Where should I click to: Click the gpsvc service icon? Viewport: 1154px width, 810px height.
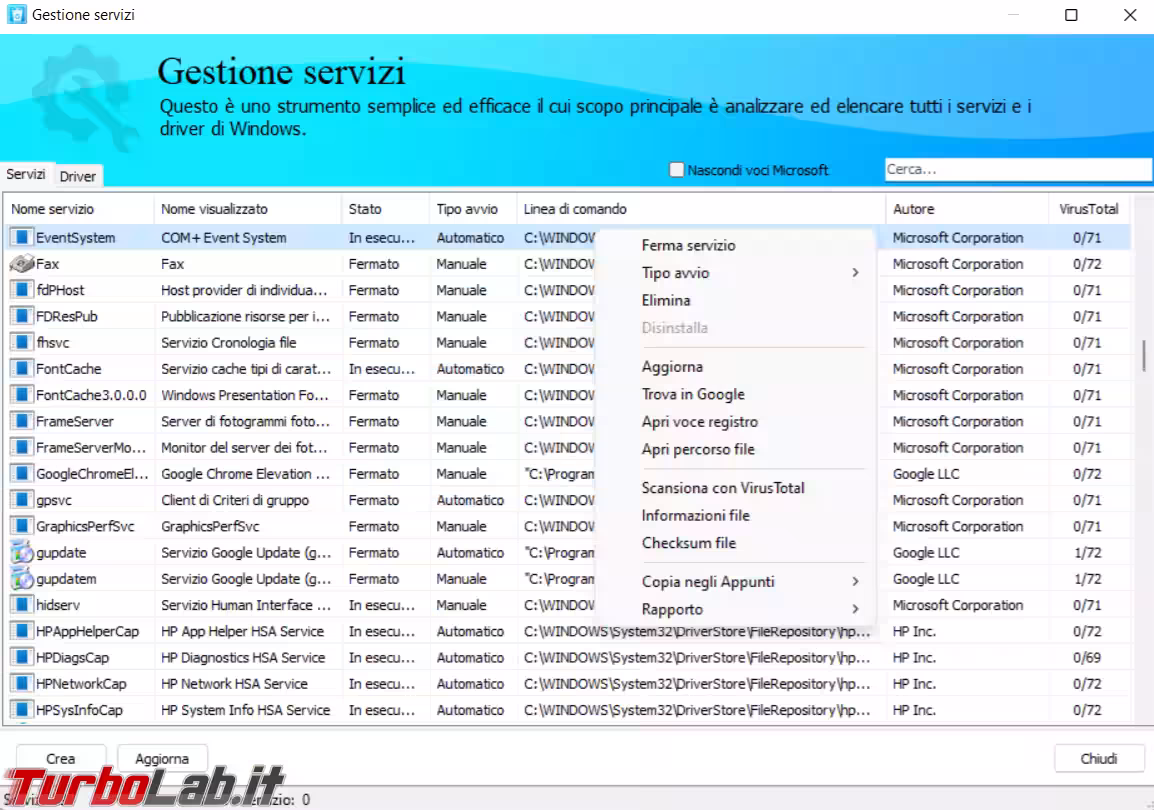(21, 500)
